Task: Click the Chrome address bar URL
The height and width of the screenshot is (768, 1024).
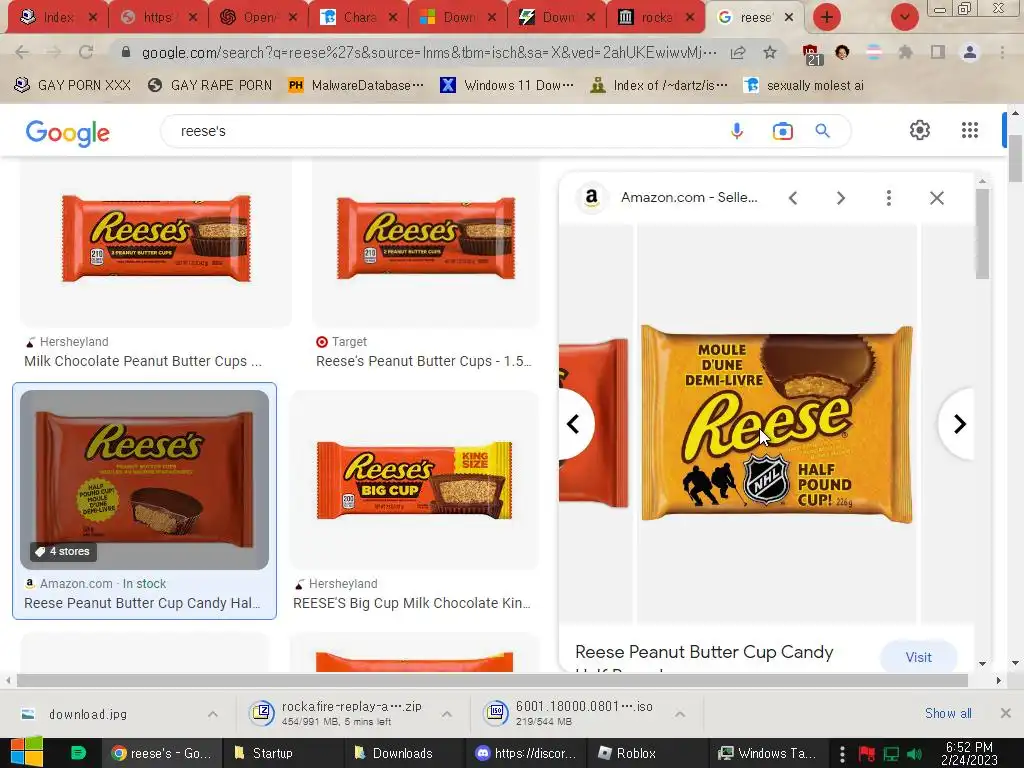Action: [x=429, y=52]
